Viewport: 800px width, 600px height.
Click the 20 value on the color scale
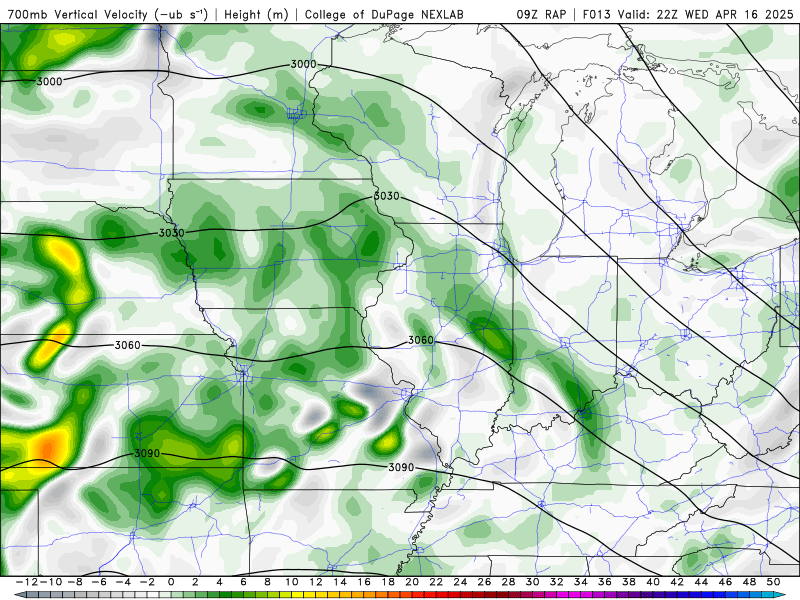coord(412,582)
